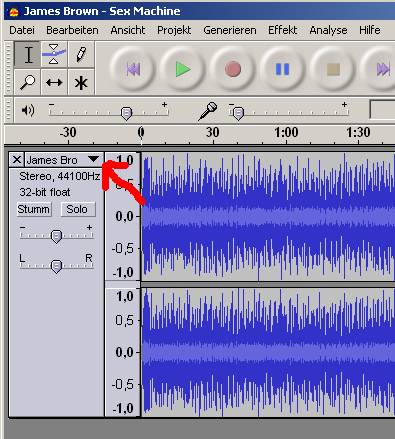Click the track pan L/R slider handle
Image resolution: width=395 pixels, height=439 pixels.
click(56, 266)
